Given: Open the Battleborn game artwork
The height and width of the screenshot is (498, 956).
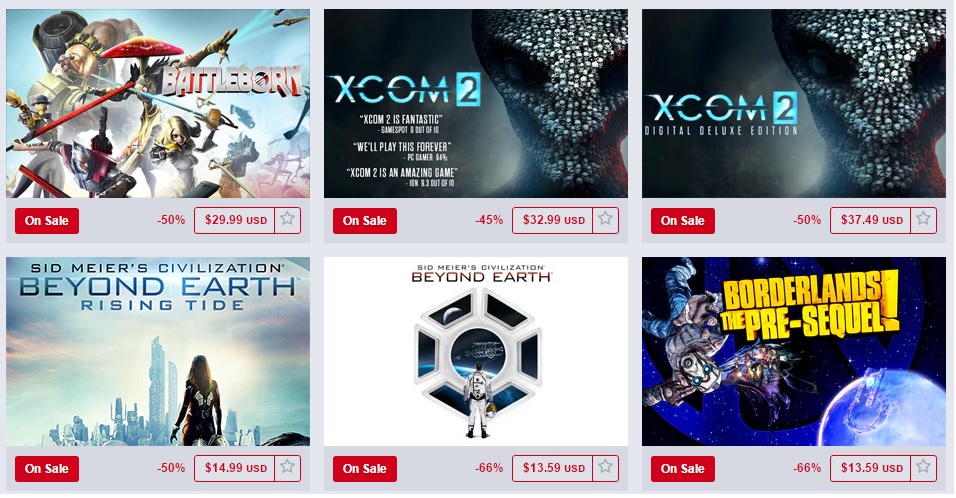Looking at the screenshot, I should [x=158, y=103].
